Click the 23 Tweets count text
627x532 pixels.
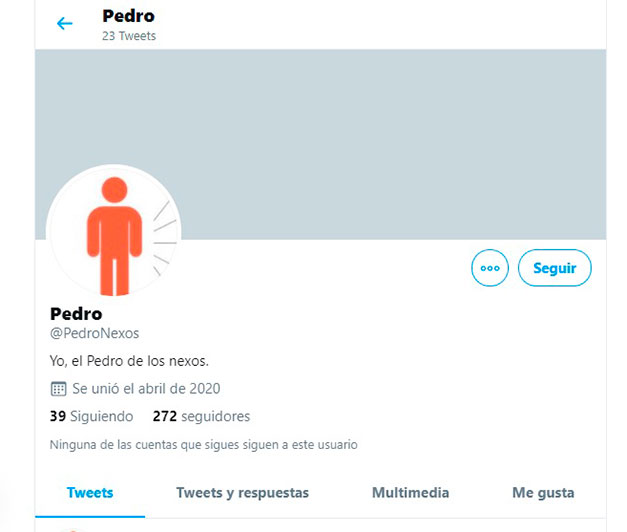pyautogui.click(x=129, y=36)
